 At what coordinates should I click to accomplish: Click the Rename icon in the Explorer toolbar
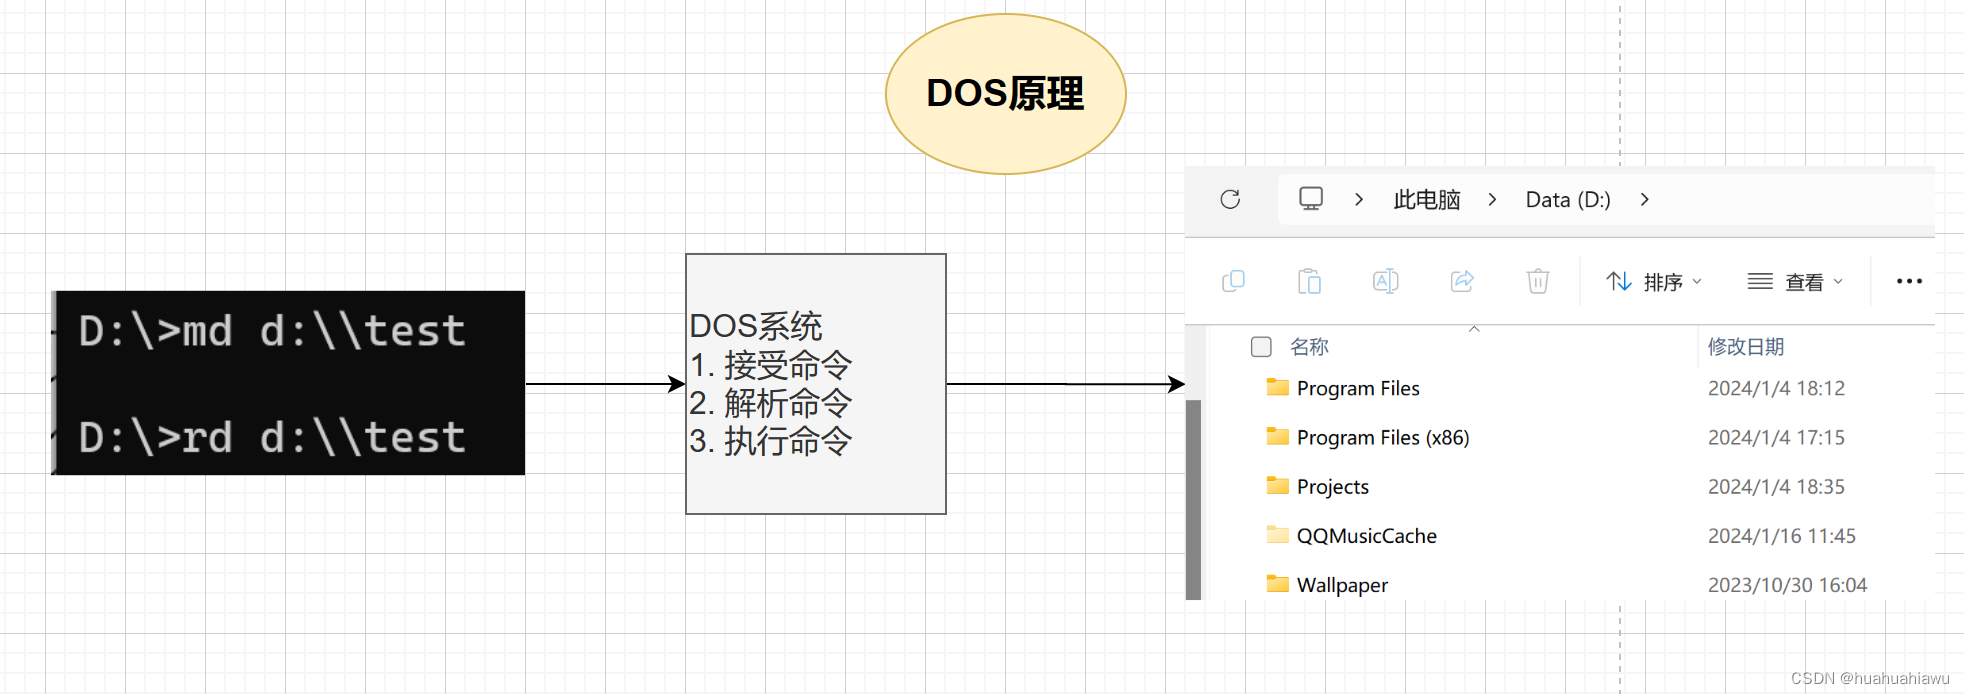(x=1385, y=281)
